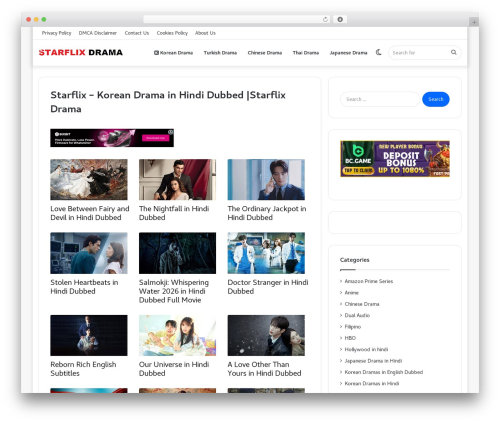This screenshot has width=500, height=423.
Task: Select Amazon Prime Series category
Action: tap(369, 281)
